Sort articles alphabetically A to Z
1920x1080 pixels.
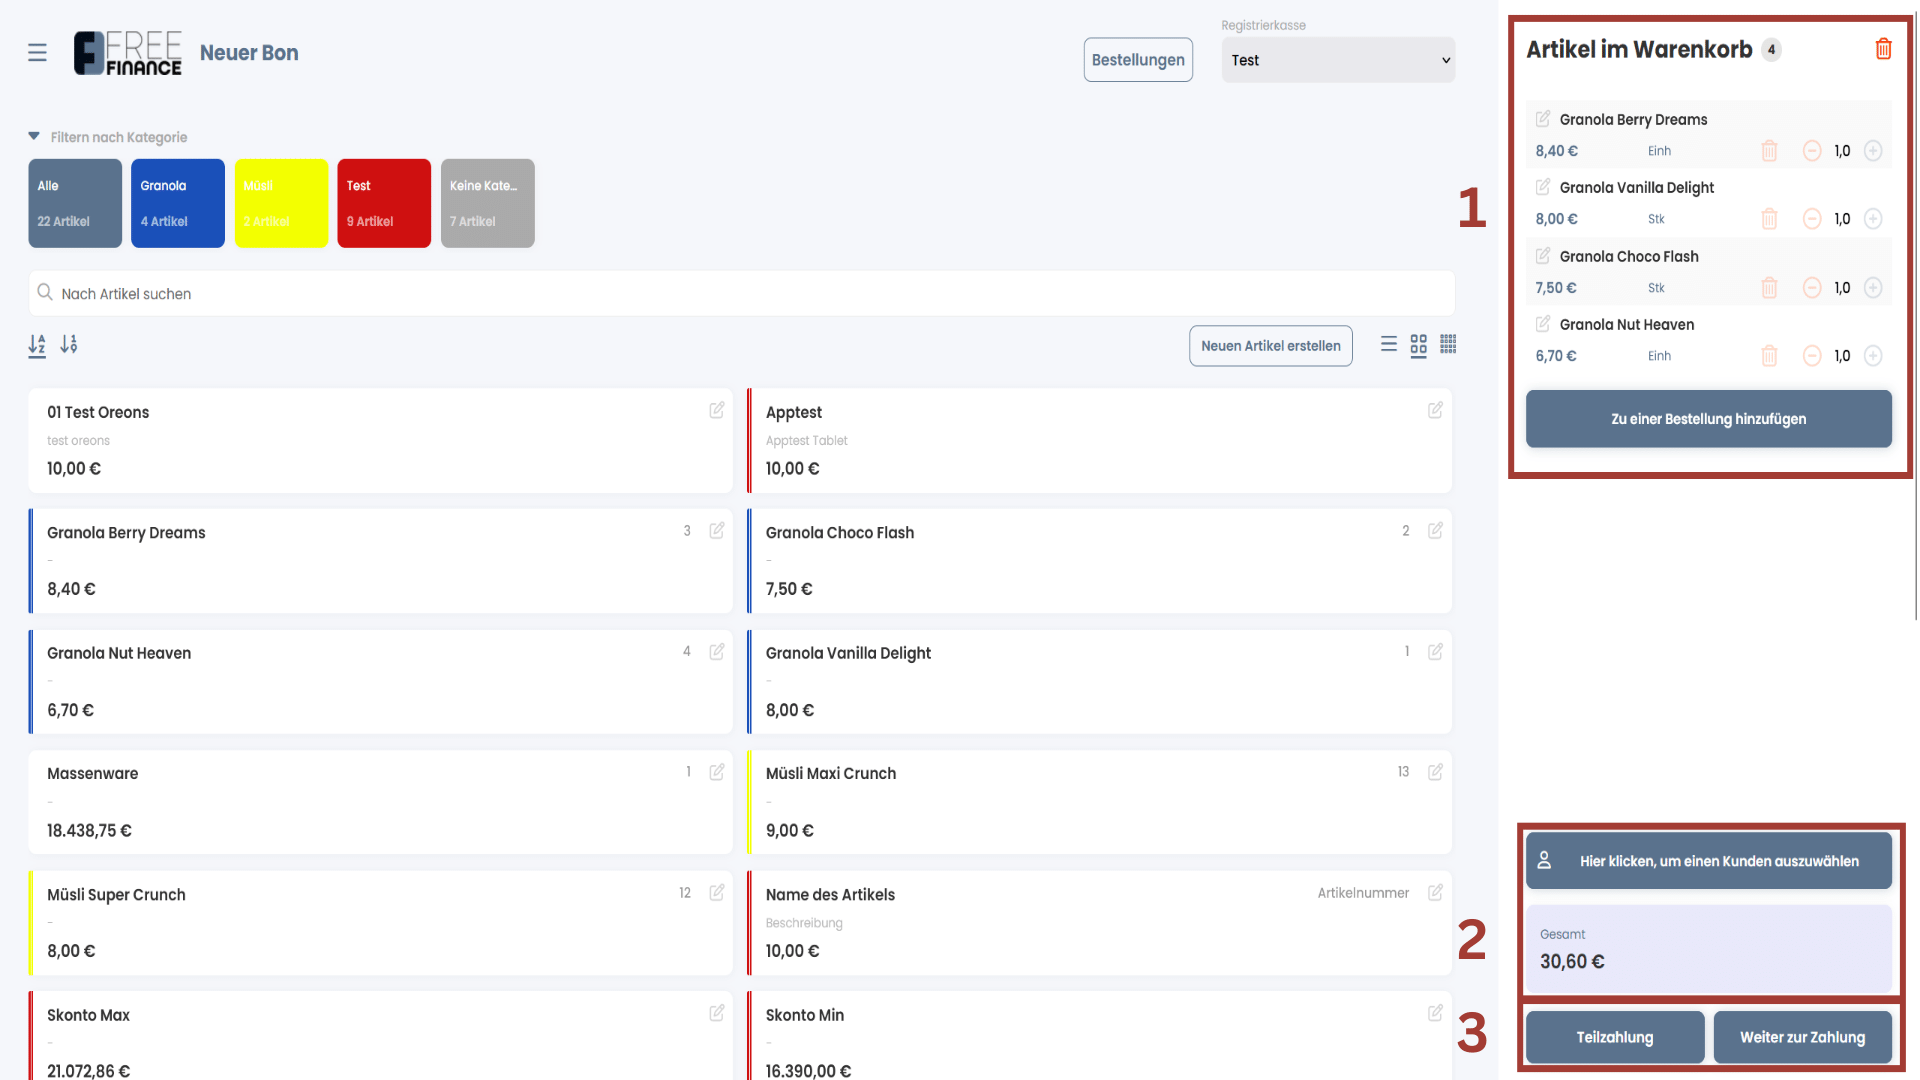pyautogui.click(x=37, y=345)
